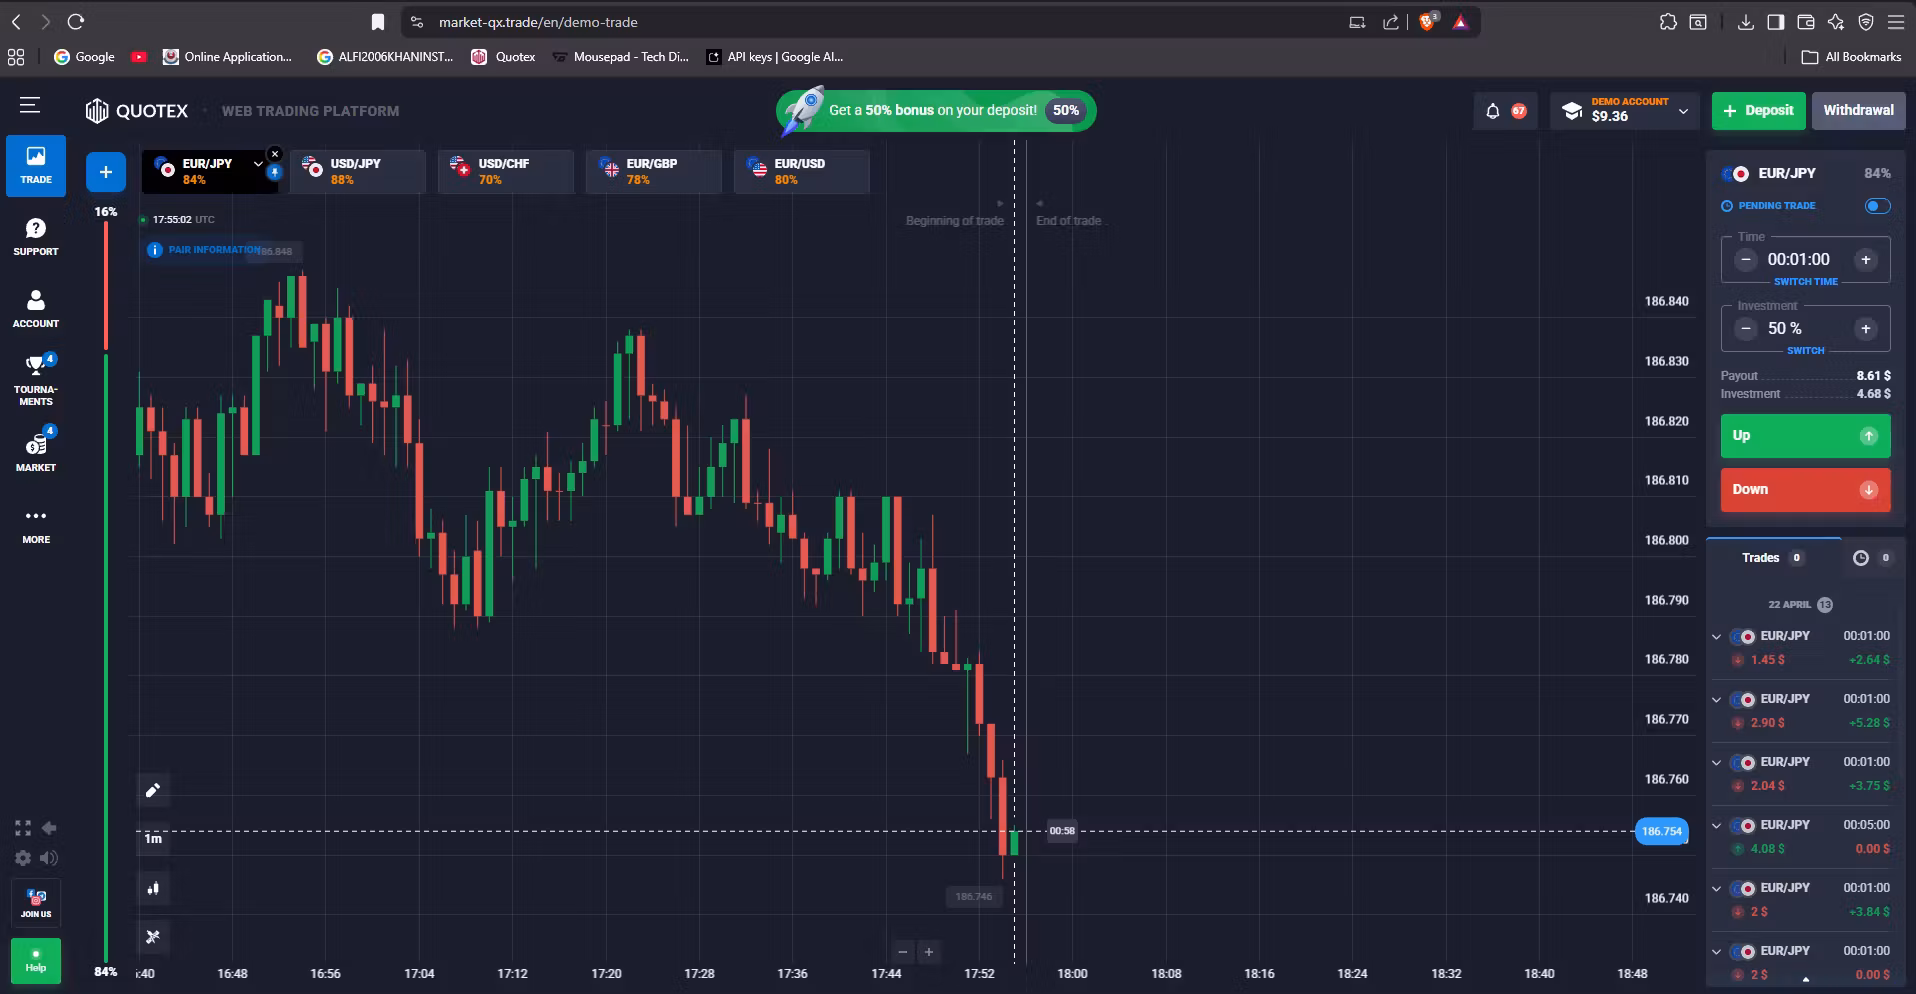
Task: Open Tournaments from the sidebar
Action: tap(36, 380)
